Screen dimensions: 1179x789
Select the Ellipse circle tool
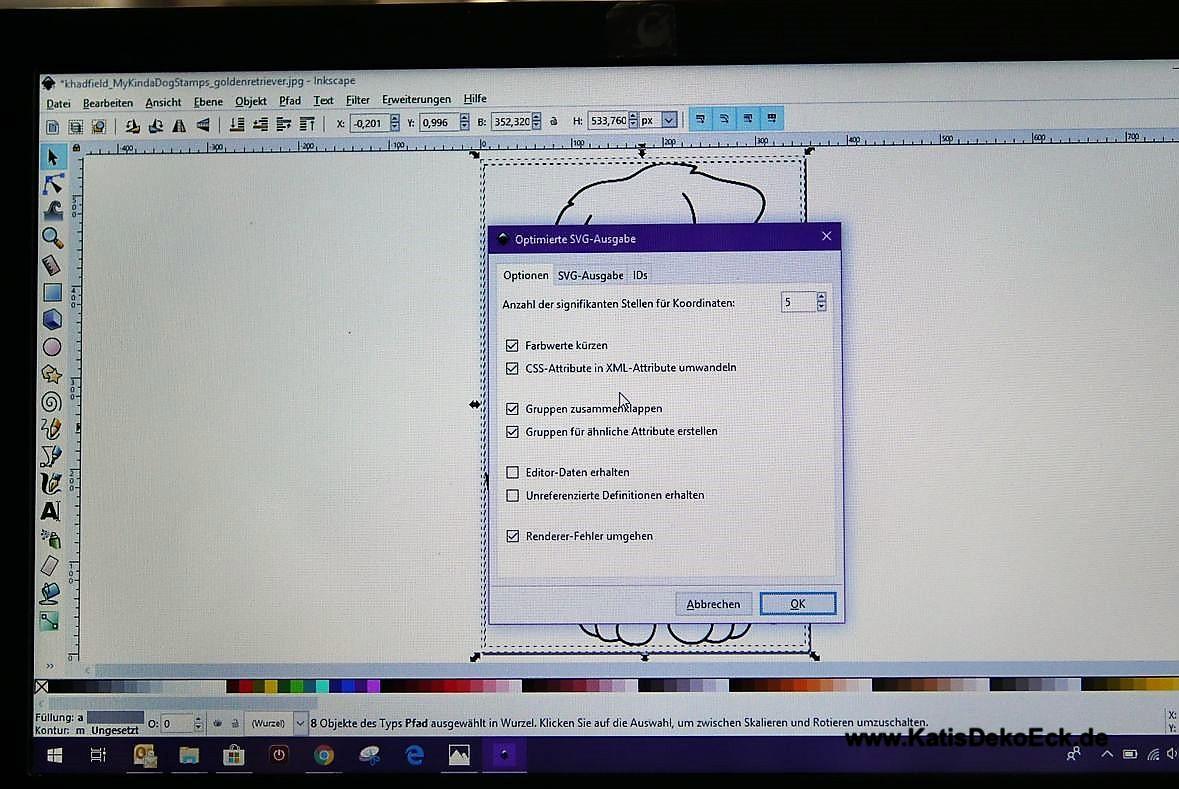(x=52, y=347)
